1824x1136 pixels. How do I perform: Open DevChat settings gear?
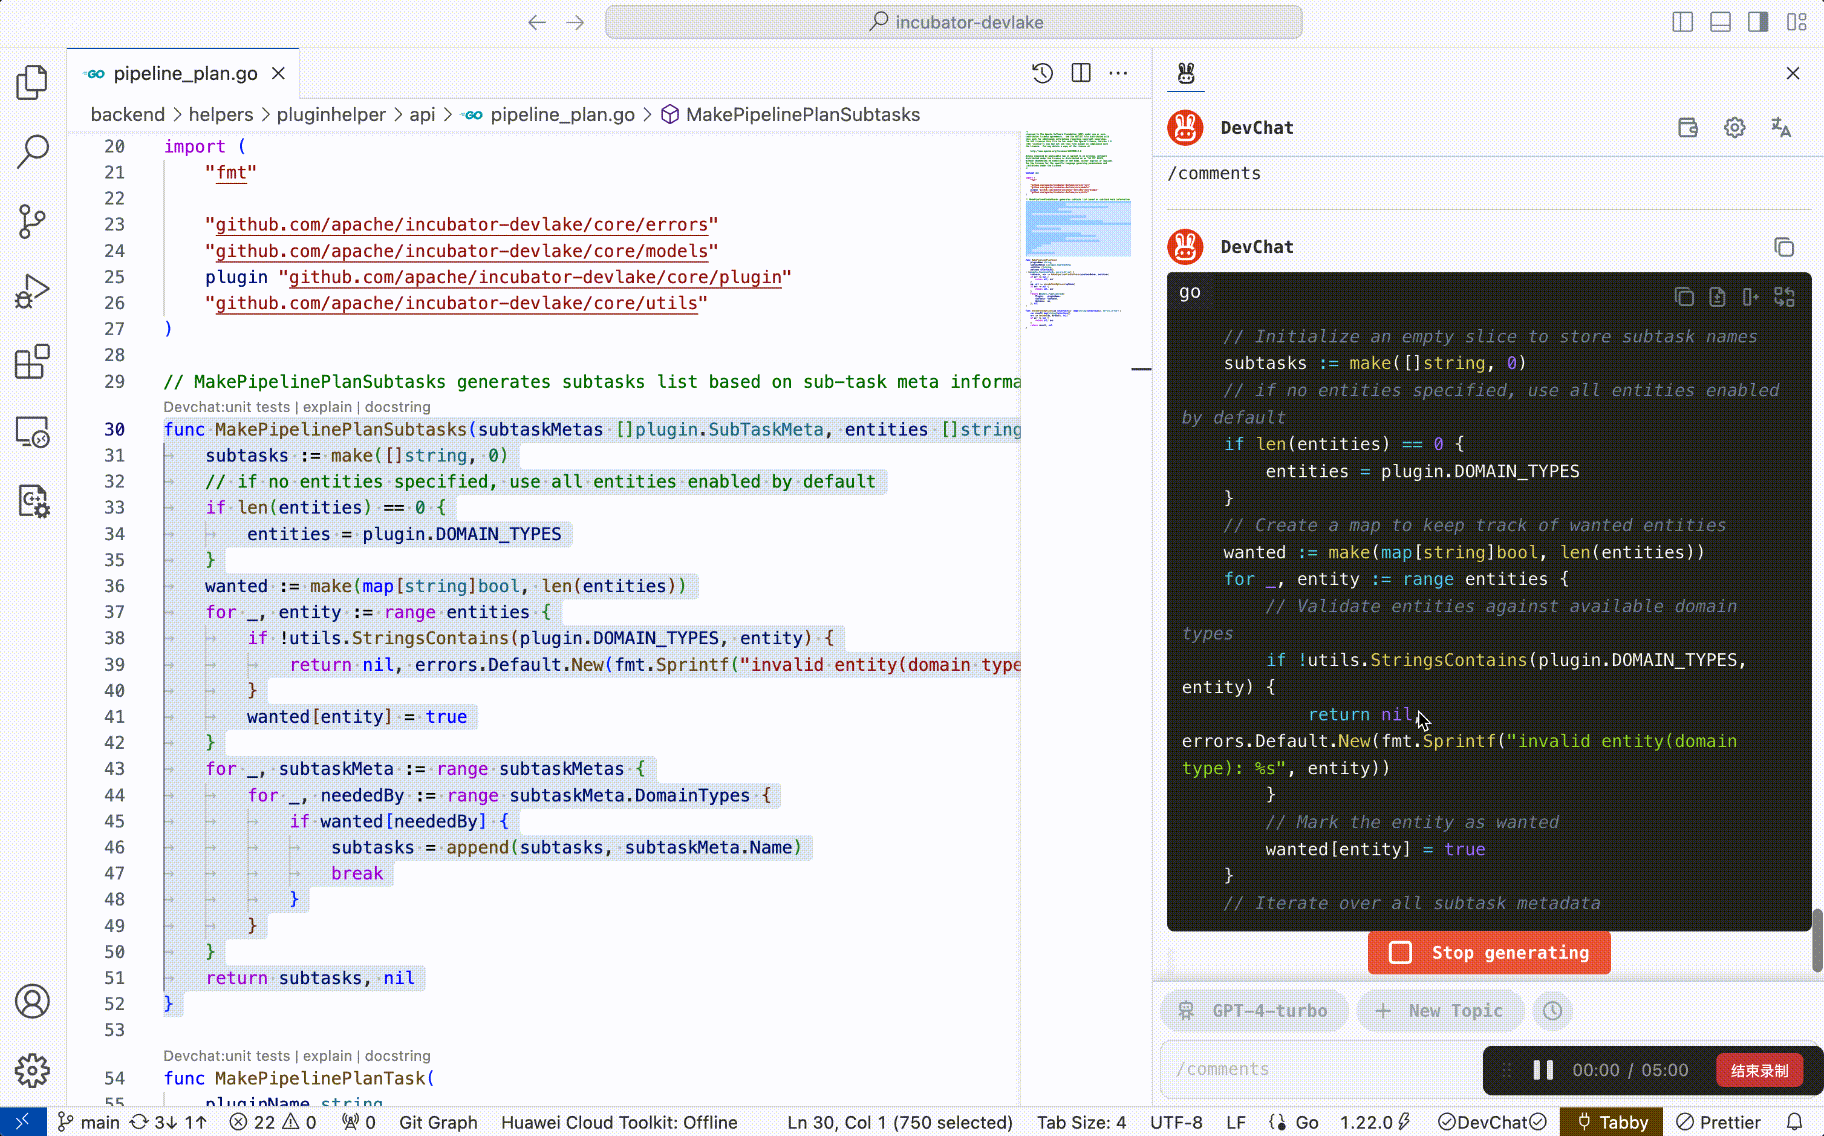pyautogui.click(x=1735, y=128)
